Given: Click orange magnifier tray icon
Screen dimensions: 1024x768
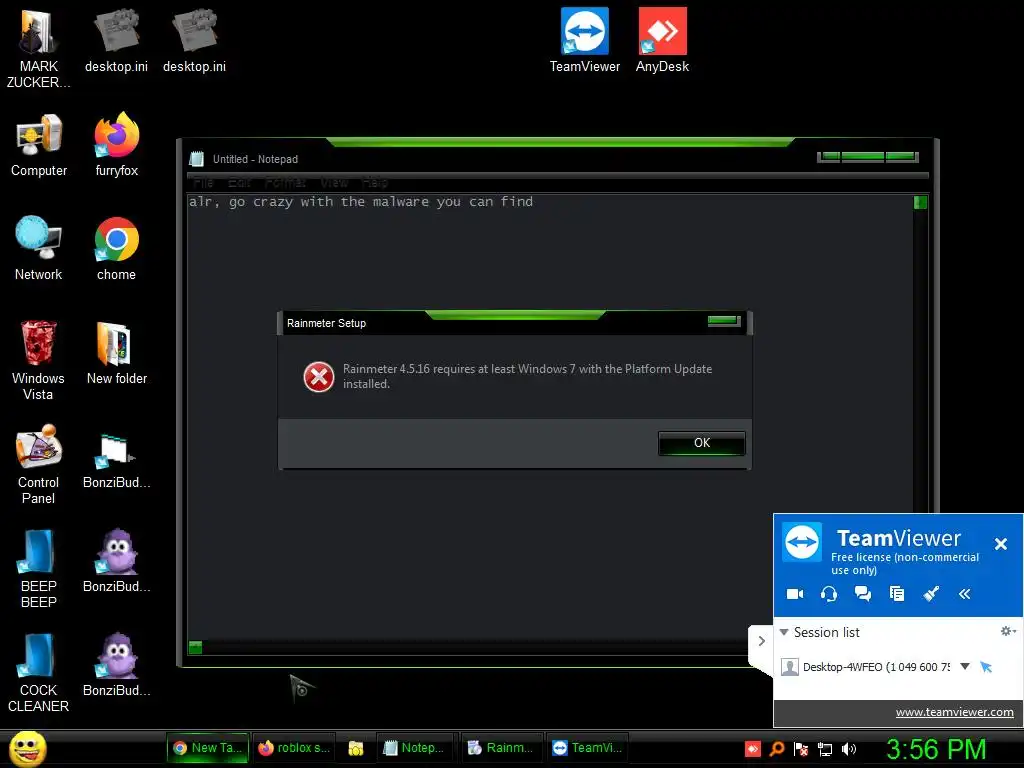Looking at the screenshot, I should point(776,748).
